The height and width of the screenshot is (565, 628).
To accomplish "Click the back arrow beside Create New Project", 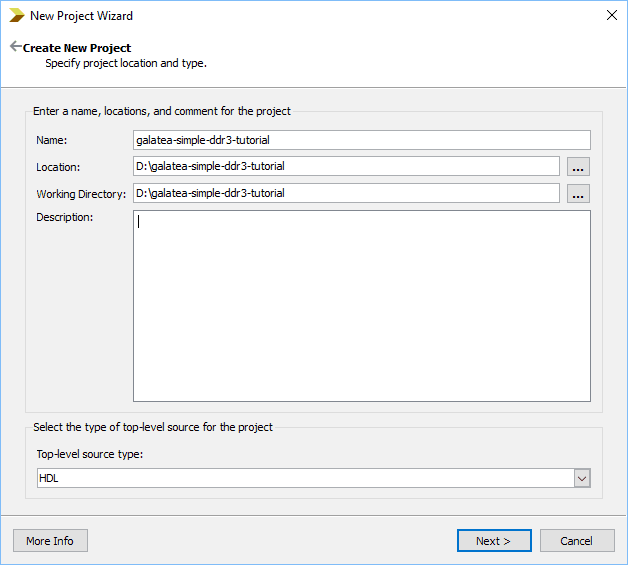I will pos(15,47).
